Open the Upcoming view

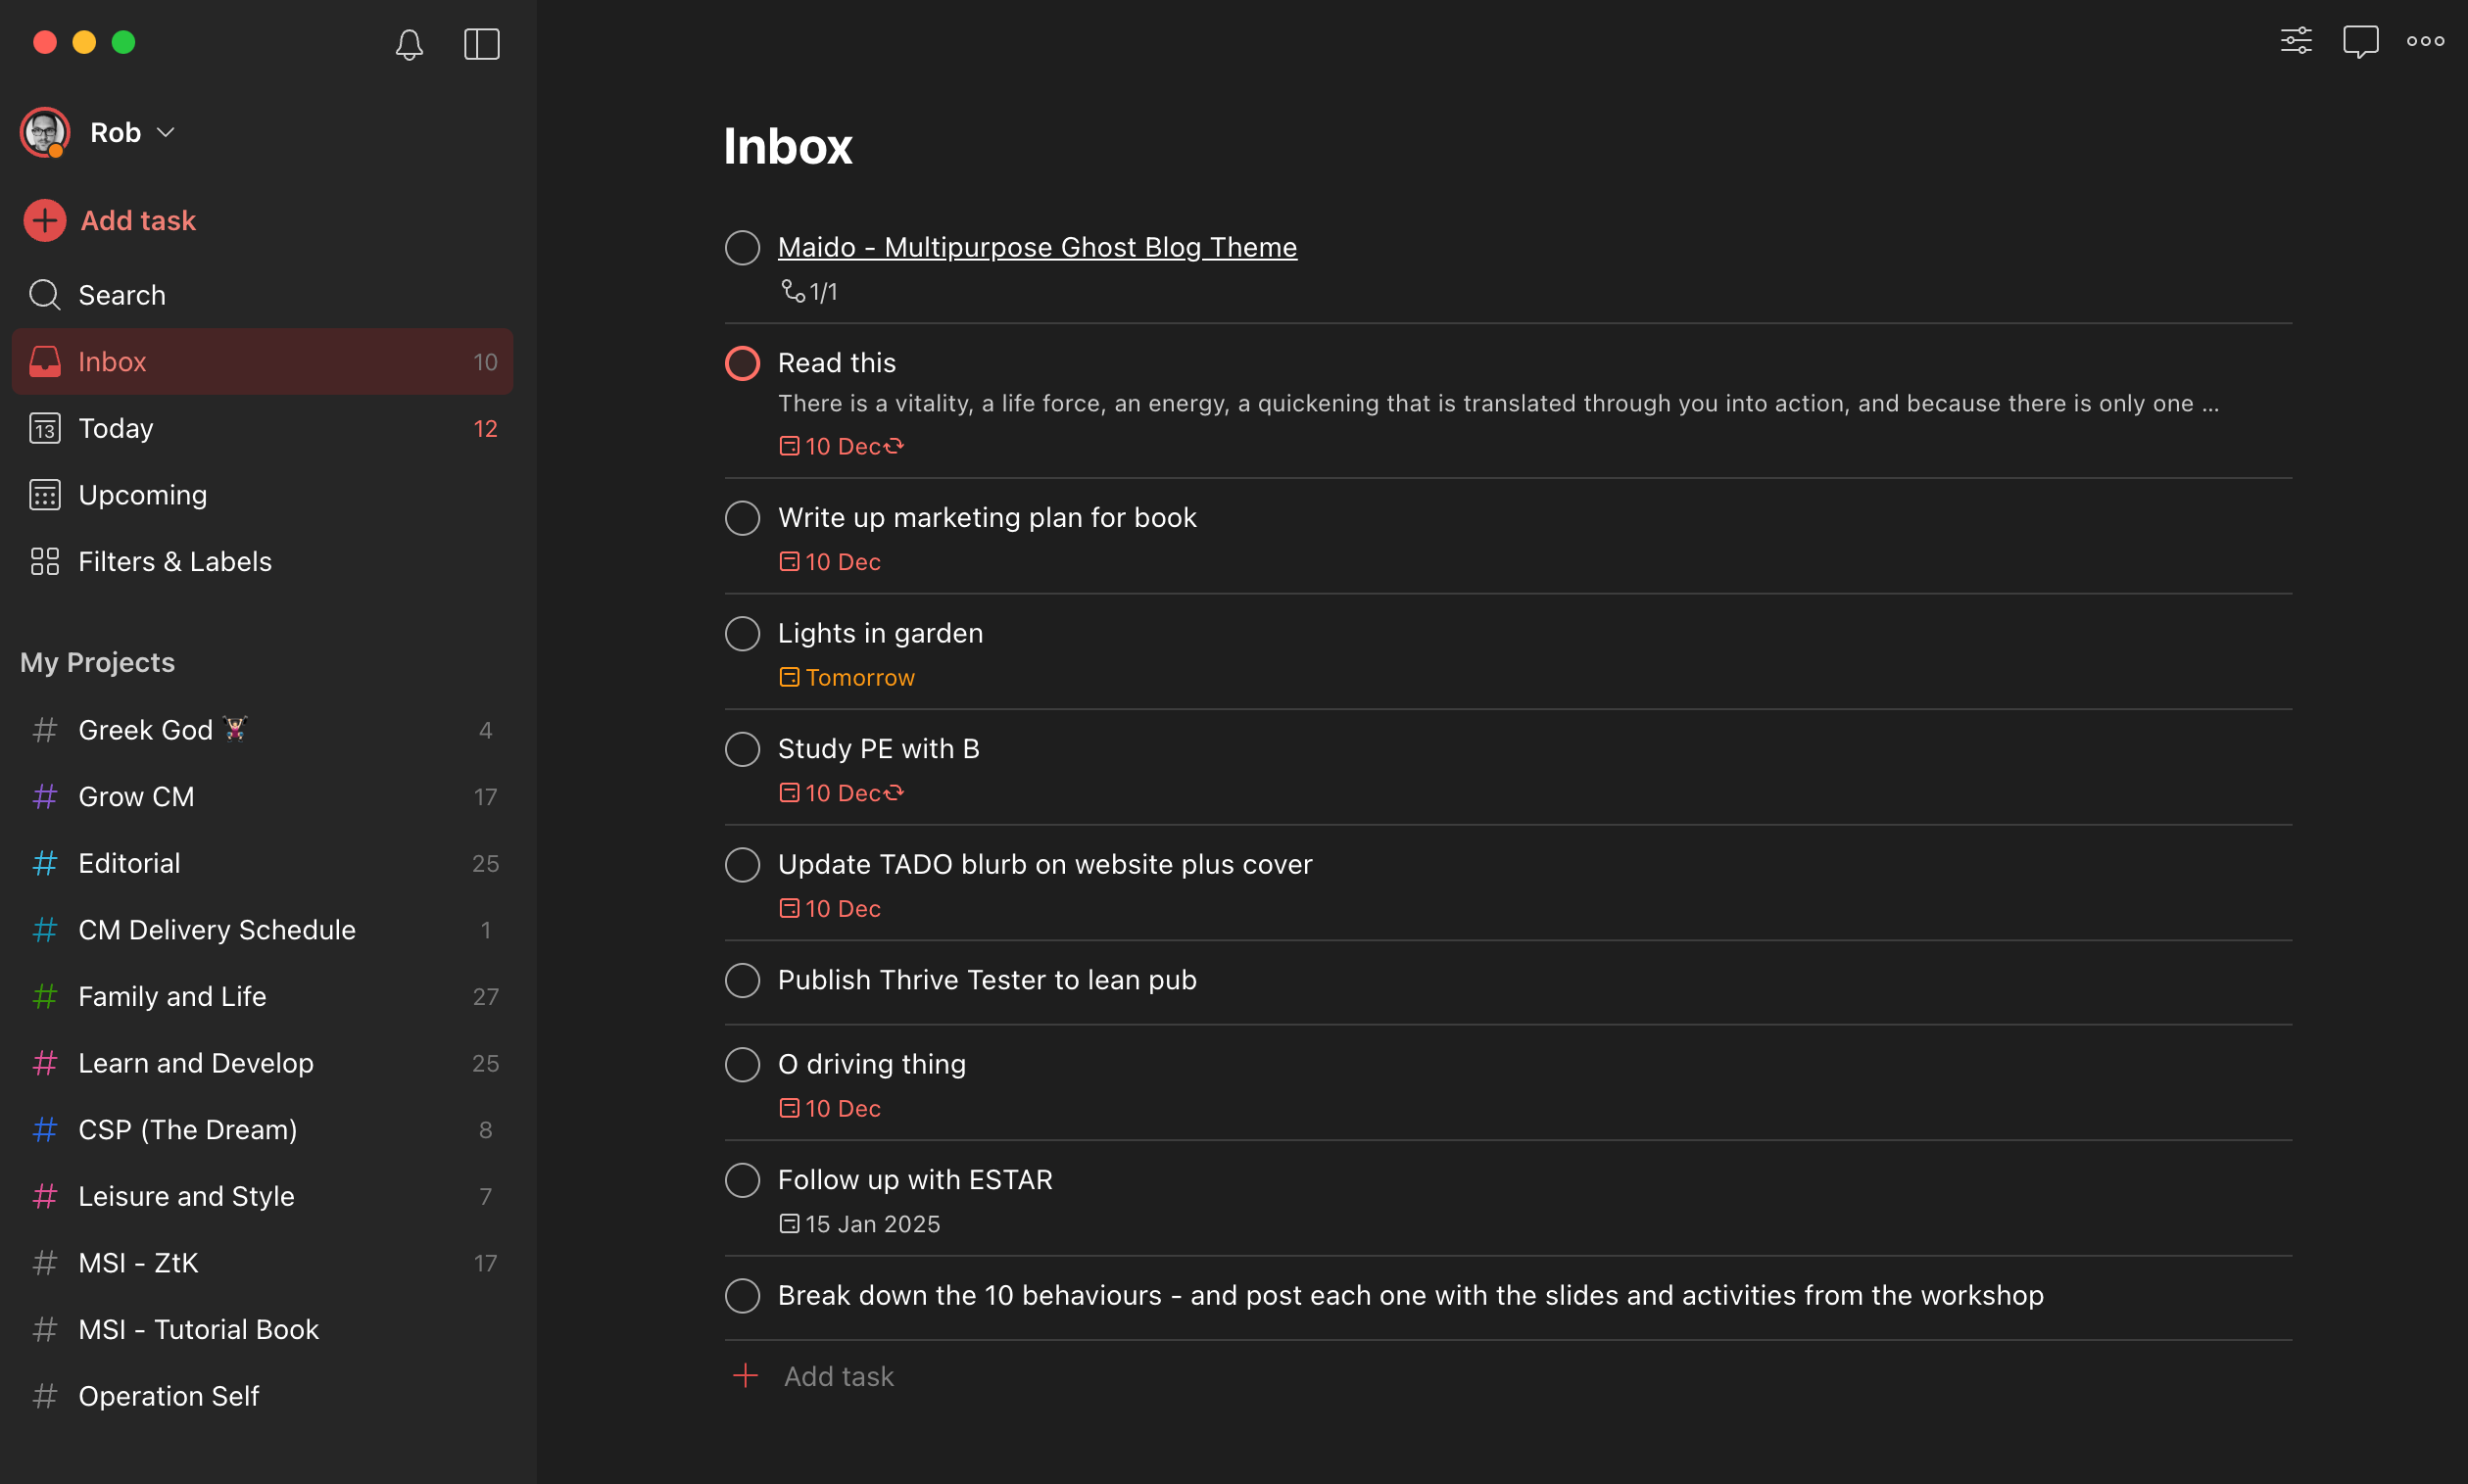point(142,494)
